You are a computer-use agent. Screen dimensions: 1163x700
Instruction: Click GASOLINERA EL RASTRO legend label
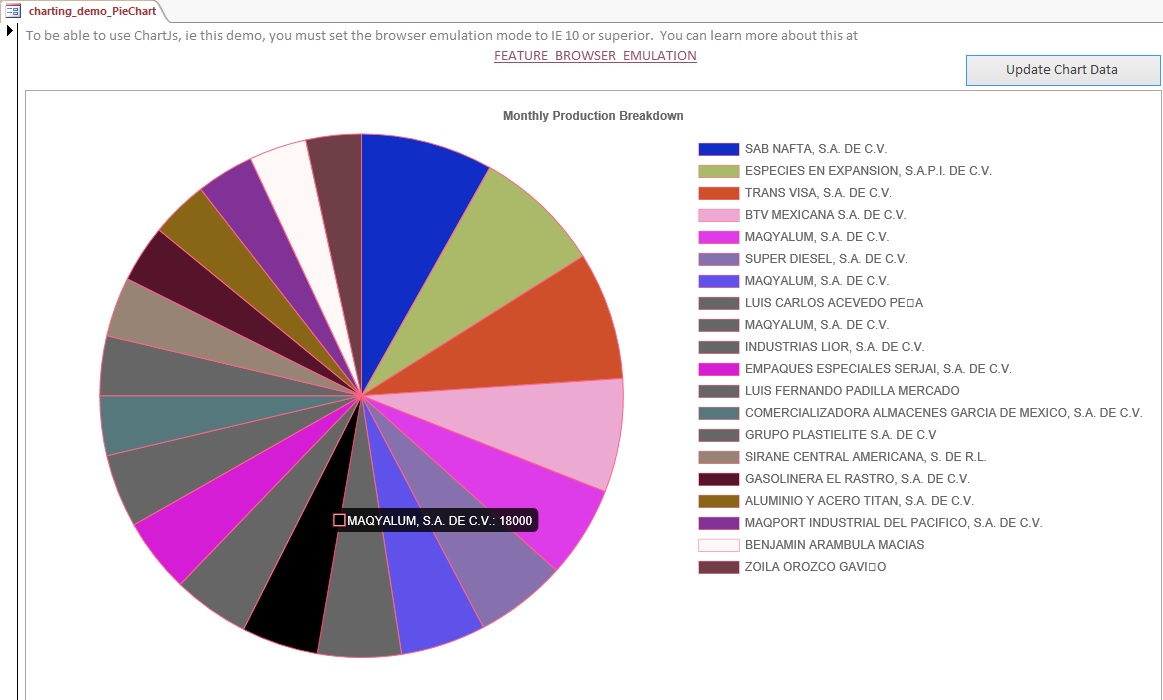(x=857, y=479)
